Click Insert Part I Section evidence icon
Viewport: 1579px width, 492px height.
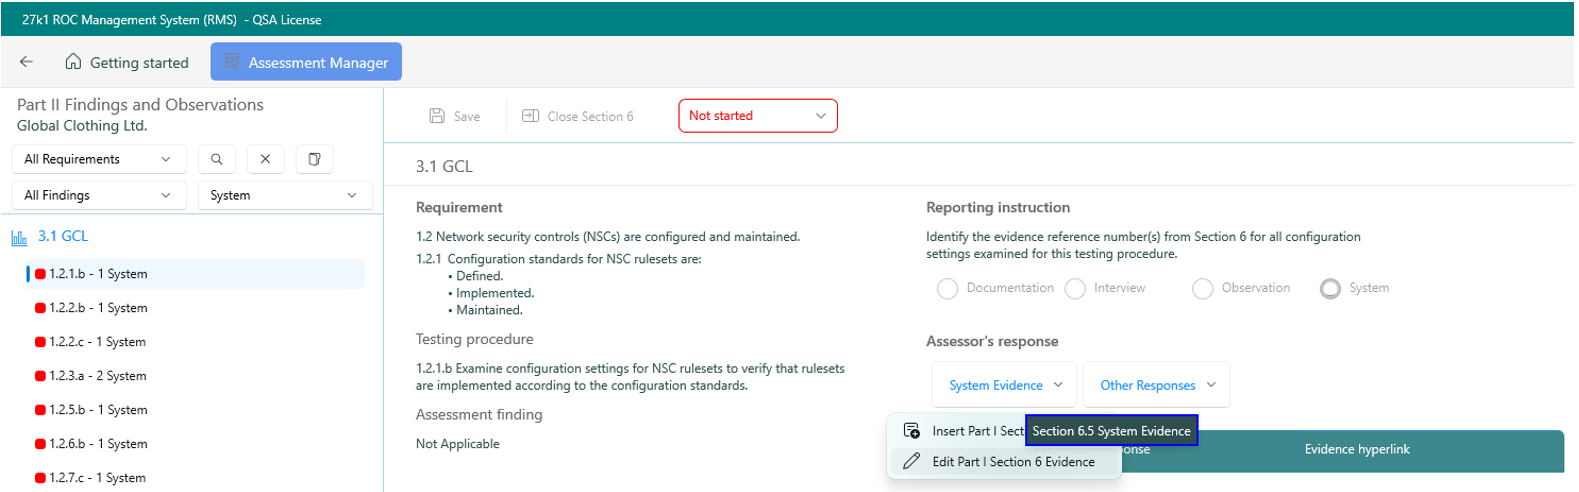[912, 431]
